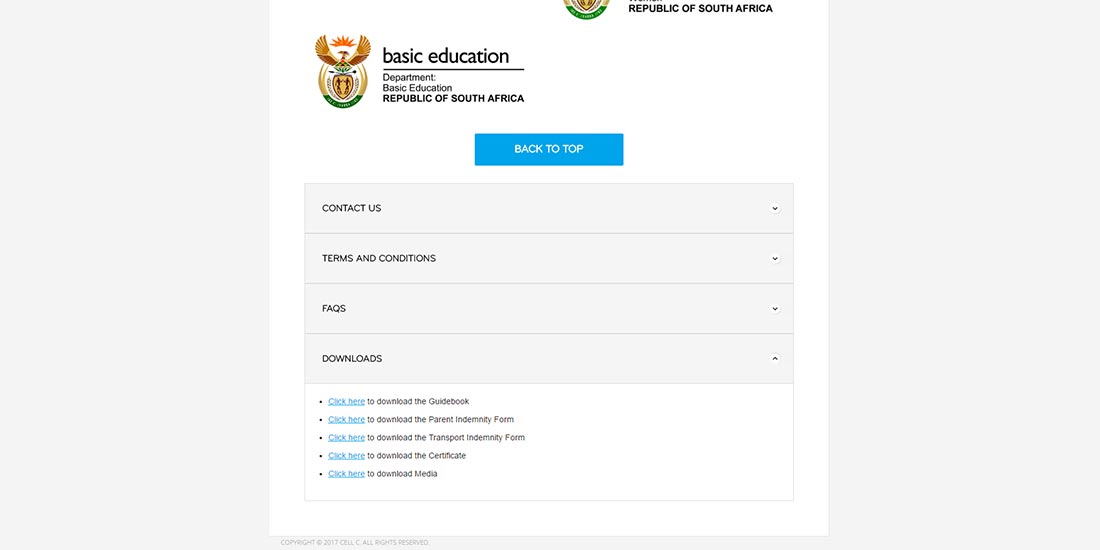The image size is (1100, 550).
Task: Follow the link to download the Certificate
Action: coord(346,456)
